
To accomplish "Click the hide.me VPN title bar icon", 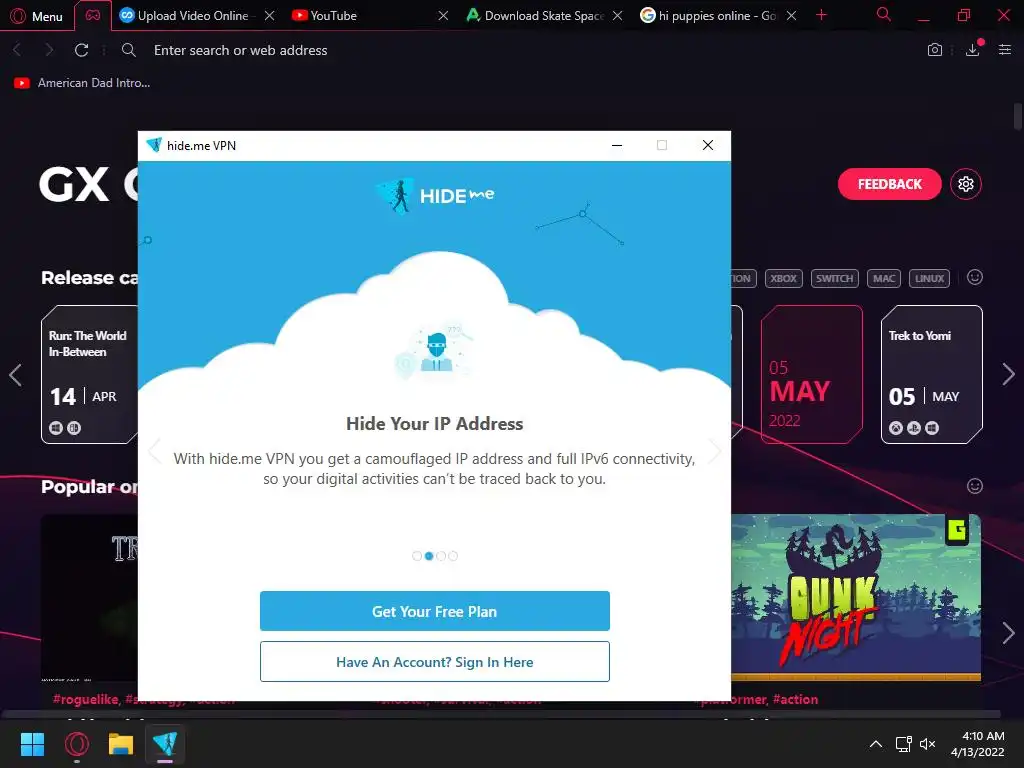I will pos(154,145).
